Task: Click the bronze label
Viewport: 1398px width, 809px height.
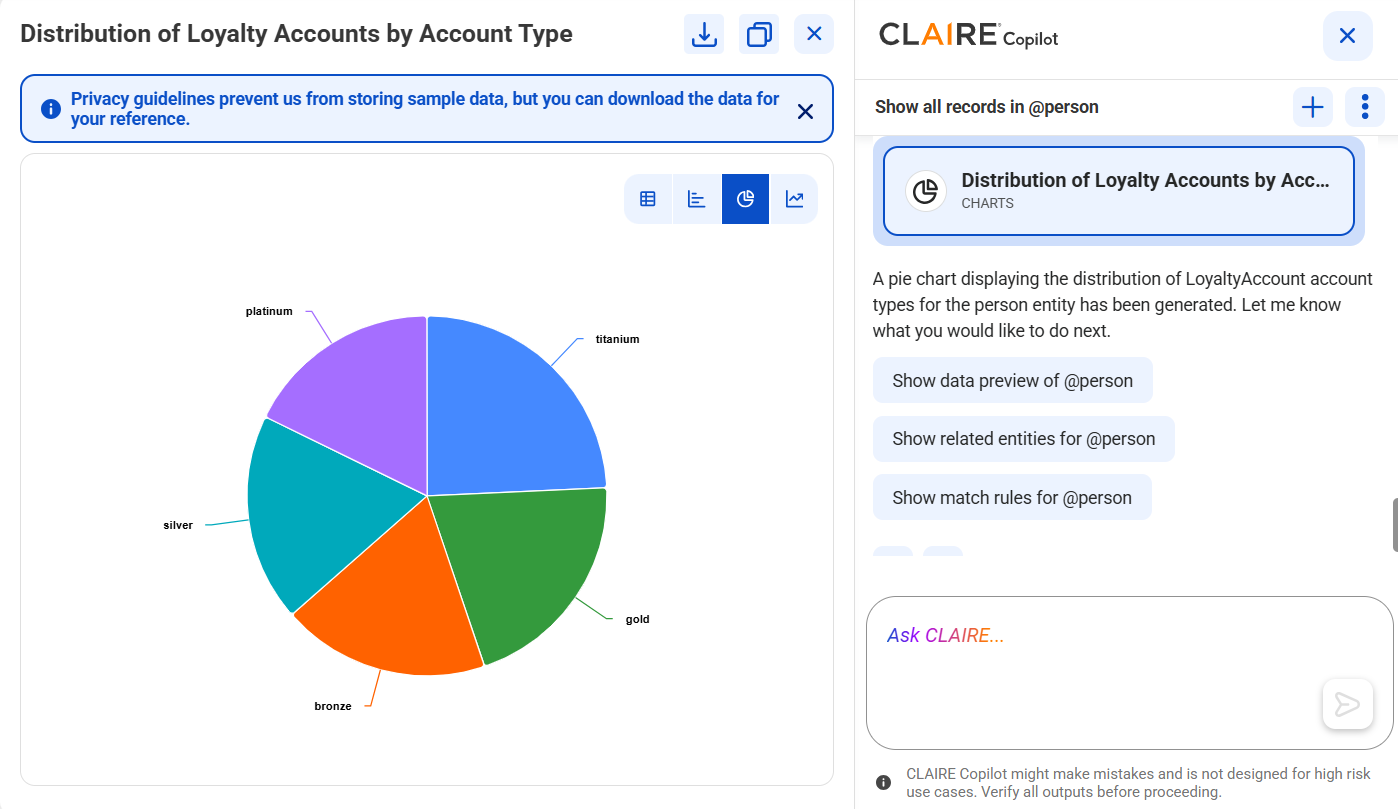Action: pos(333,706)
